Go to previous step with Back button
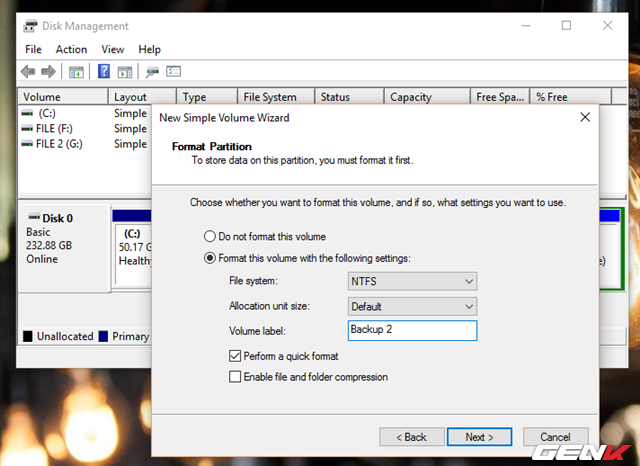640x466 pixels. tap(411, 437)
